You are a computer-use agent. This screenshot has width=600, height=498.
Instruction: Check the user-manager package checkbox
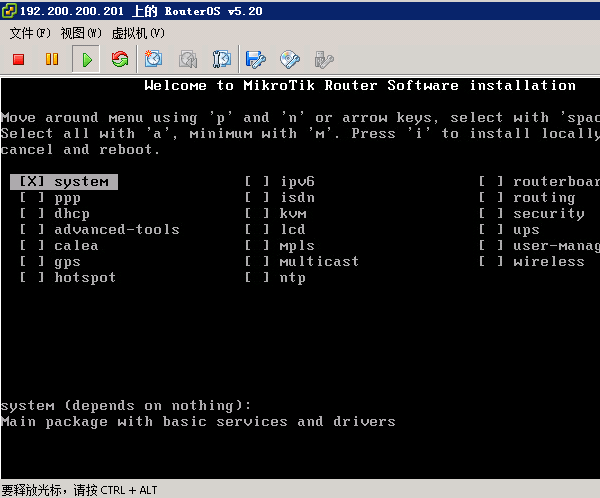point(491,245)
